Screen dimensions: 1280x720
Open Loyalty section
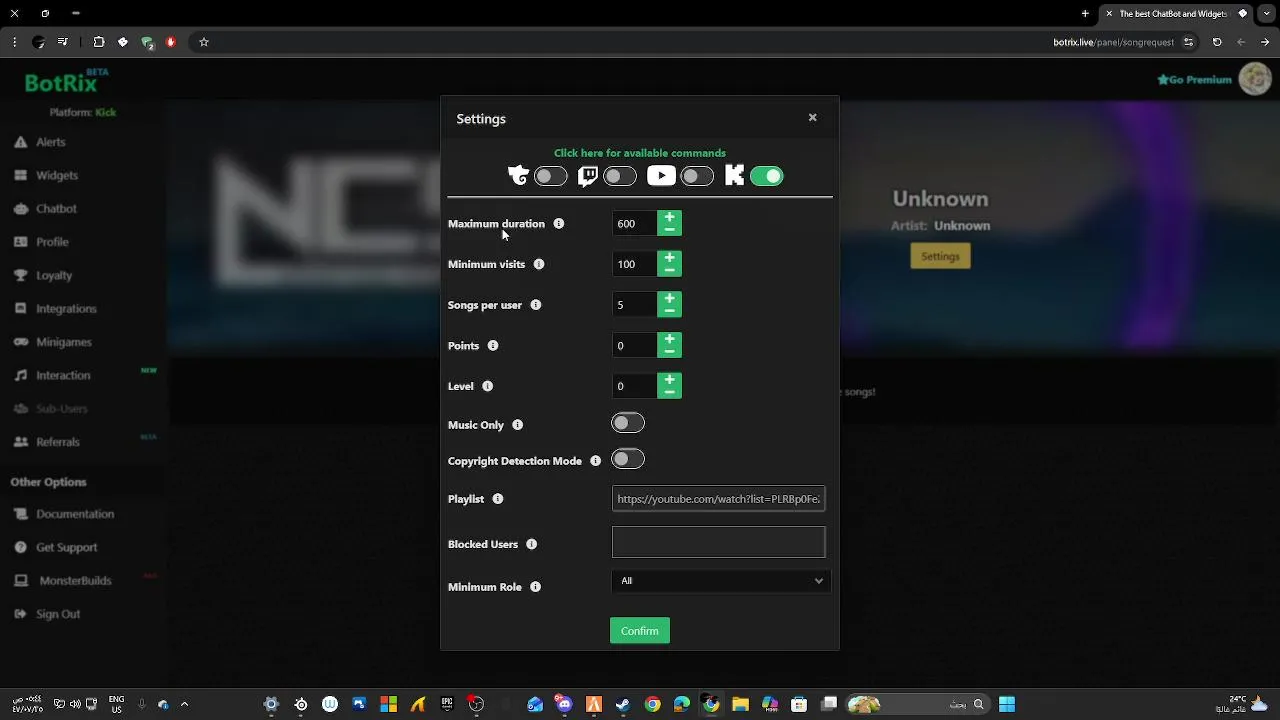[43, 275]
